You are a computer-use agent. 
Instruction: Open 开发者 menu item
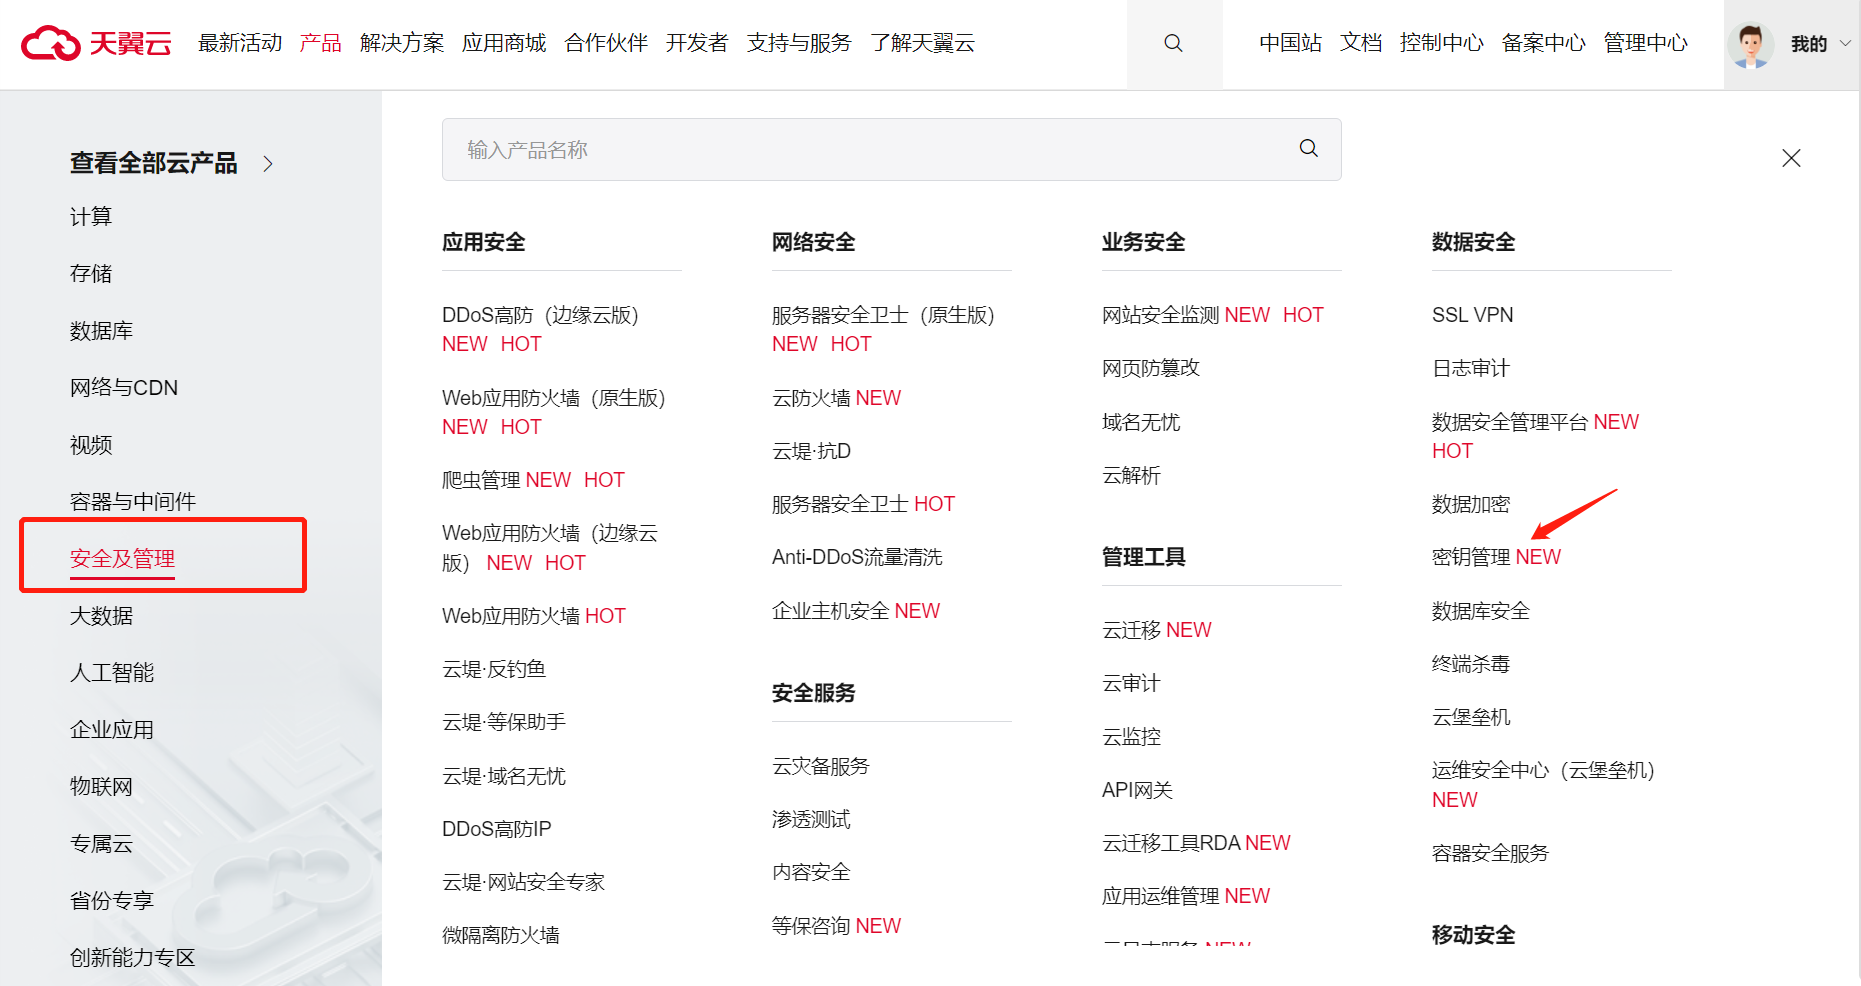pos(697,43)
